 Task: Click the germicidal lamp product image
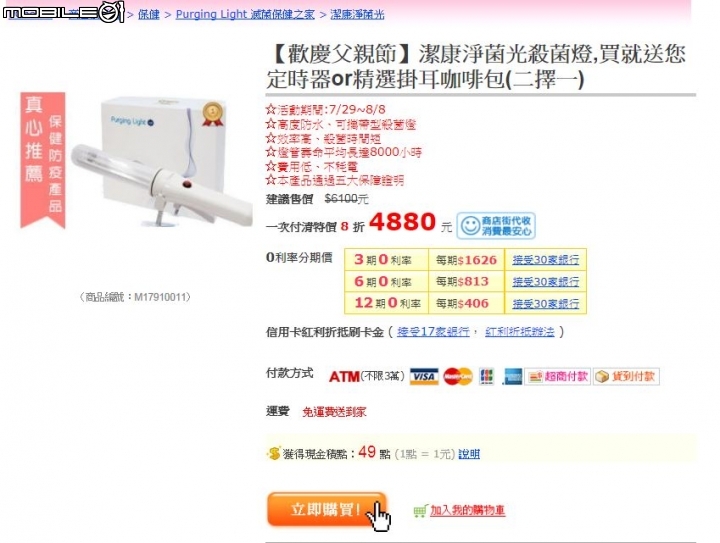[x=161, y=162]
